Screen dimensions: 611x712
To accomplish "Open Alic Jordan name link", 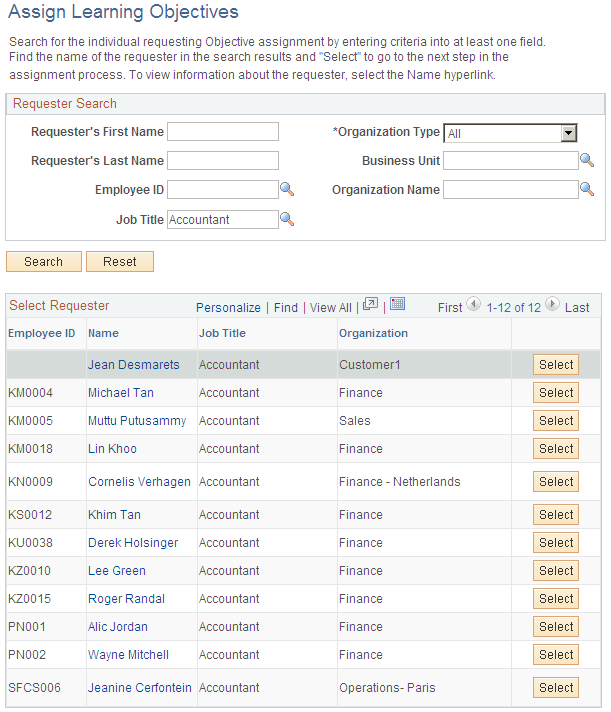I will coord(118,627).
